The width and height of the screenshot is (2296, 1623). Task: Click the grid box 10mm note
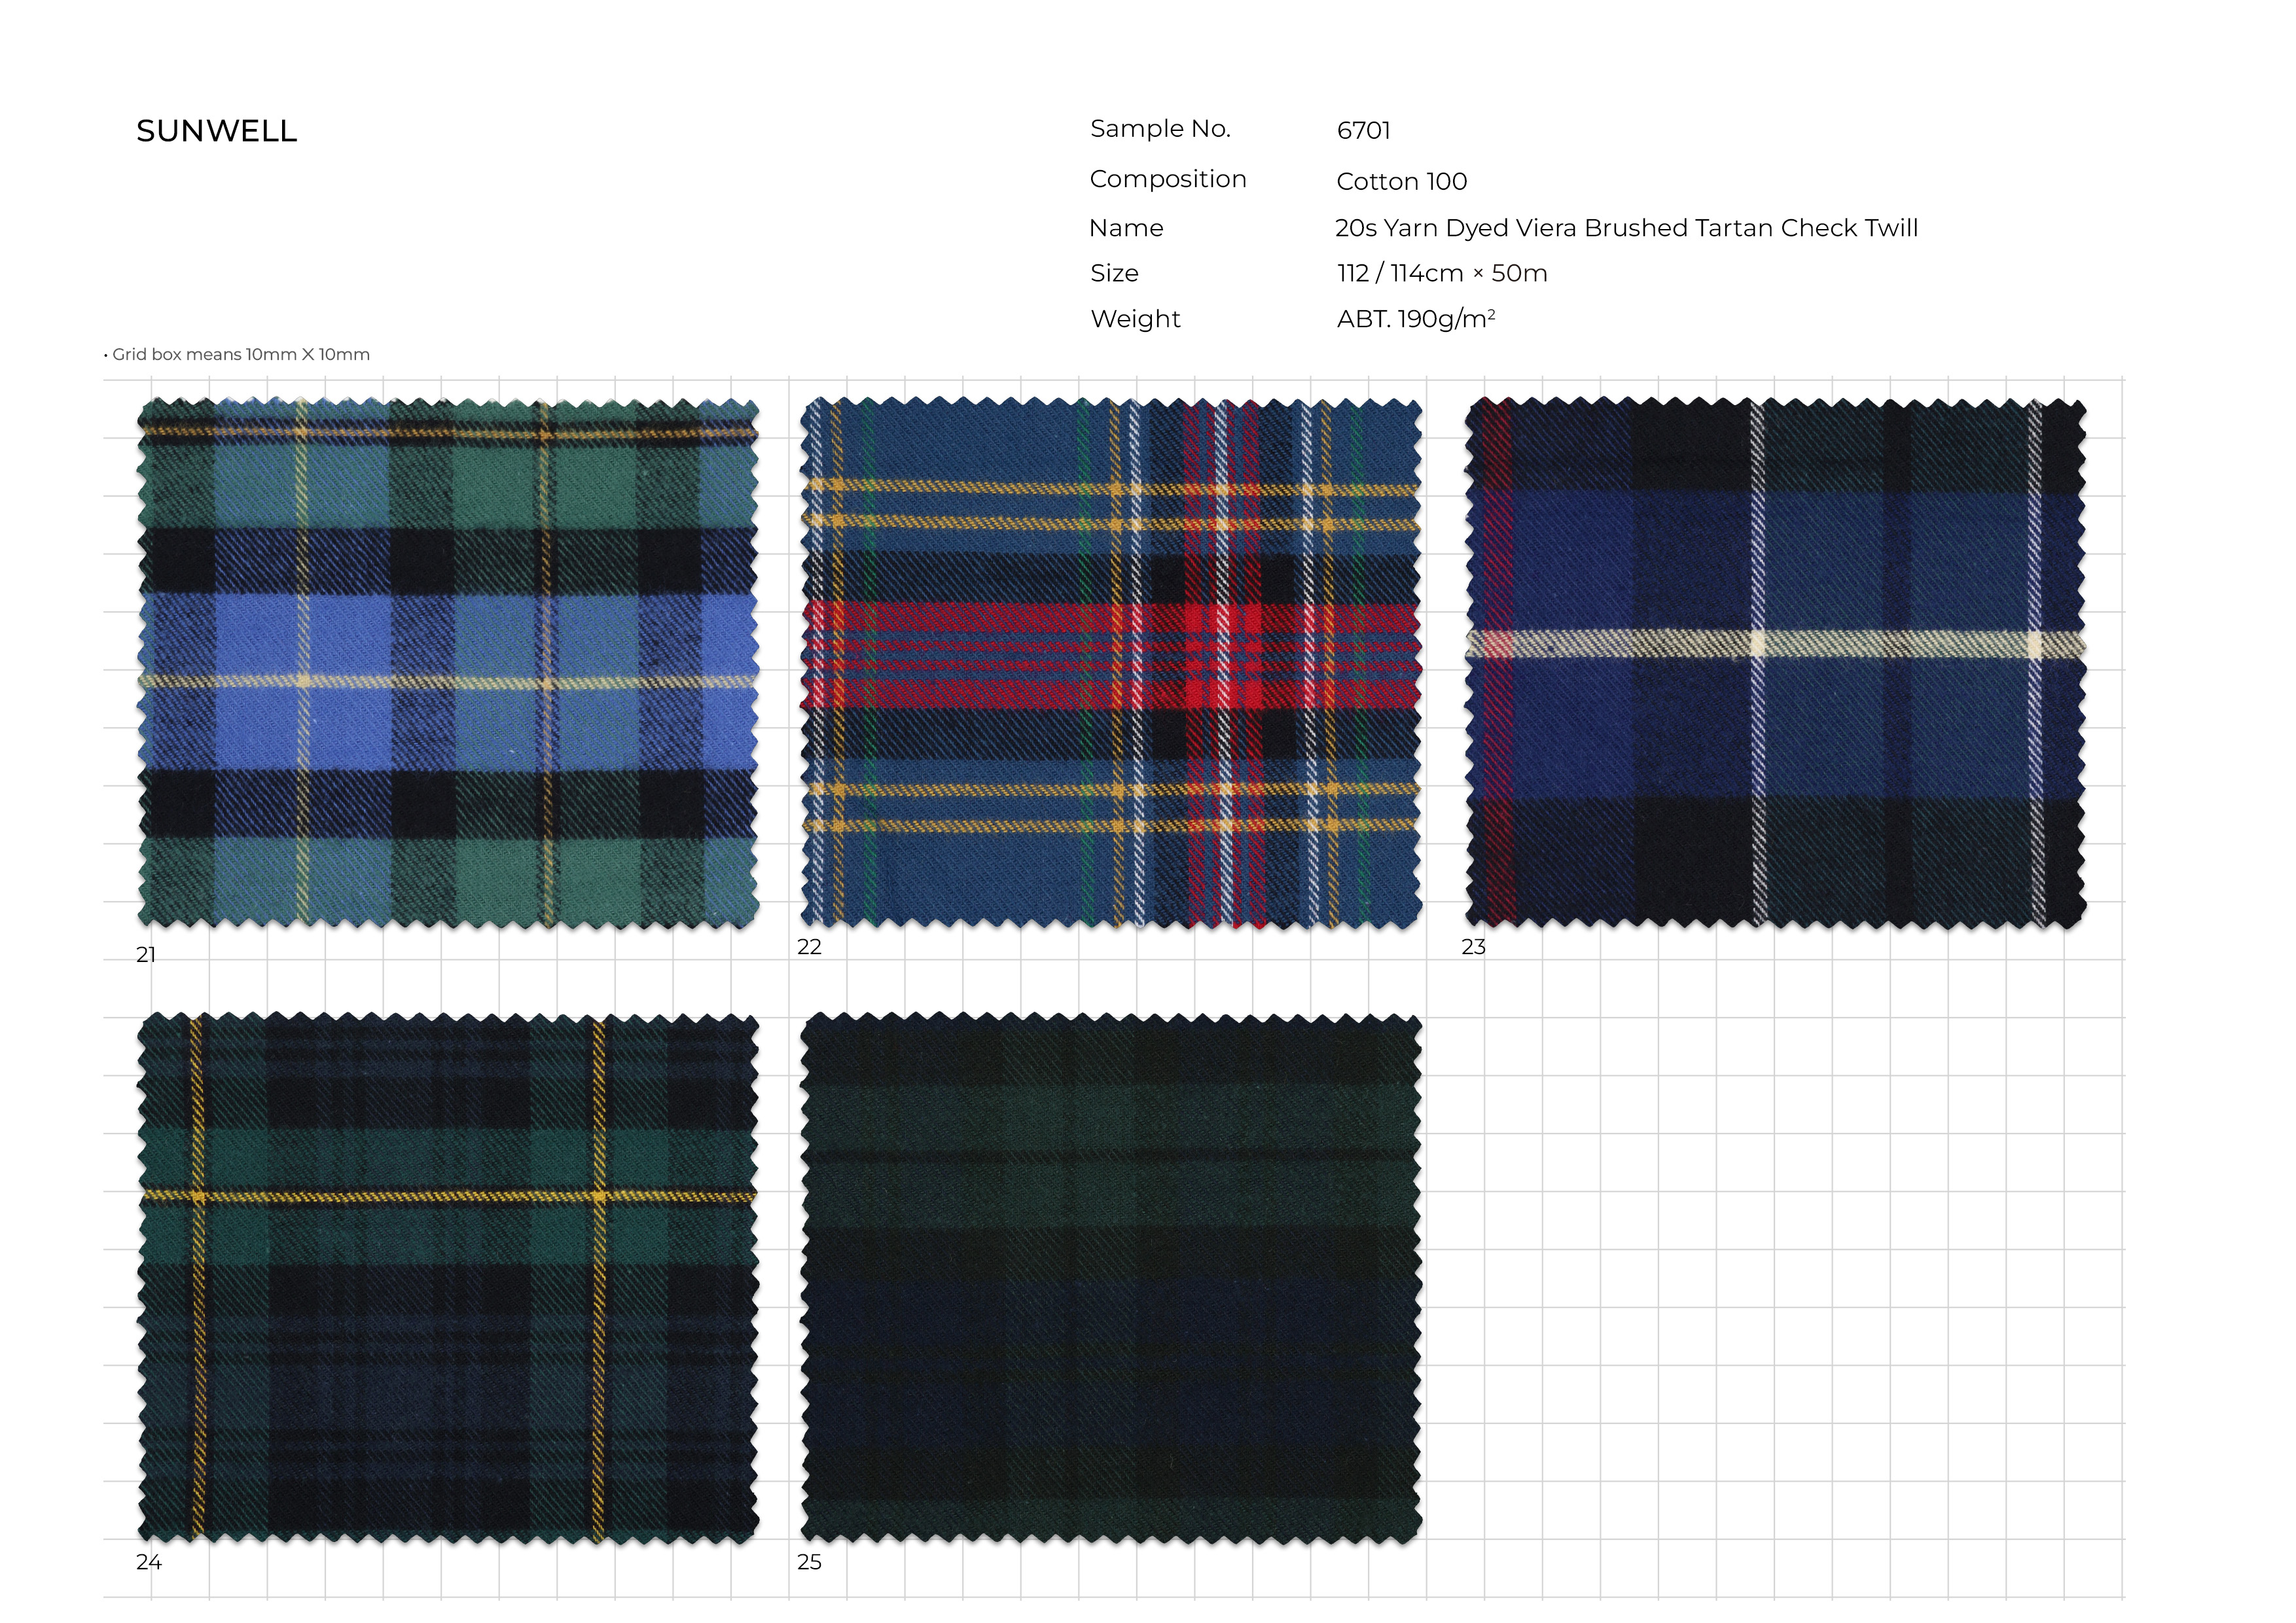click(237, 354)
